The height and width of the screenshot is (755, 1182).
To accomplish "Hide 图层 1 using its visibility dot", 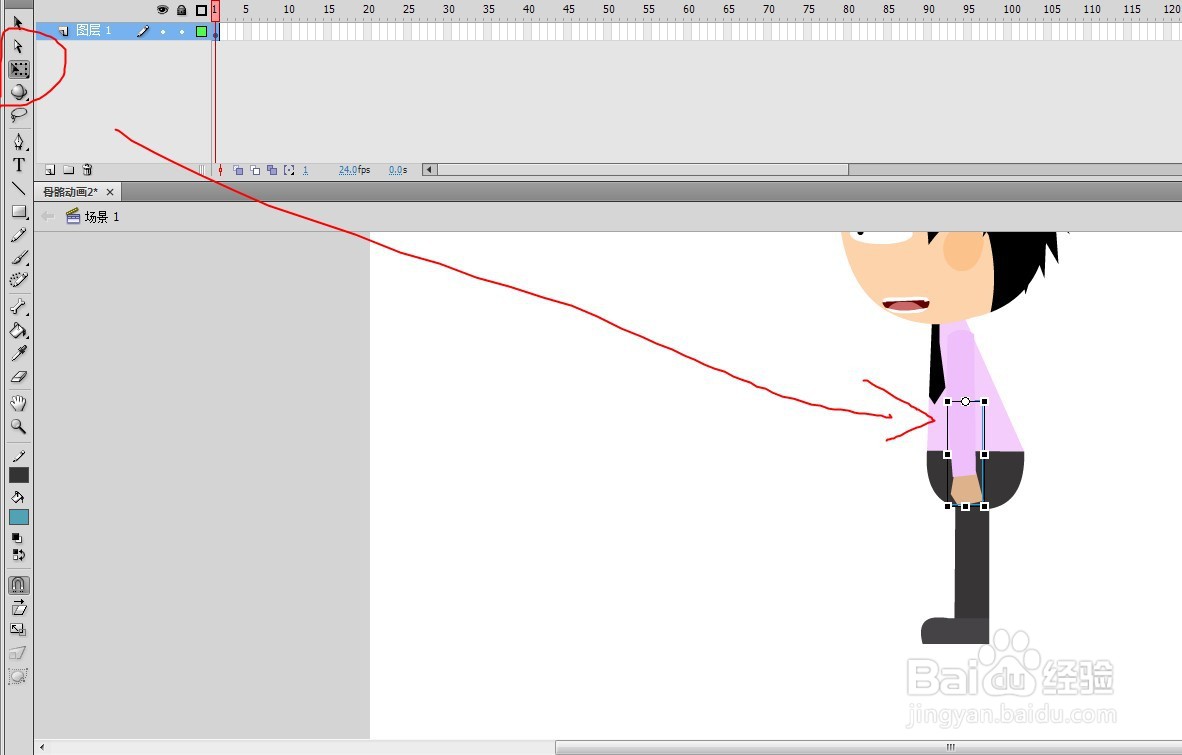I will (163, 32).
